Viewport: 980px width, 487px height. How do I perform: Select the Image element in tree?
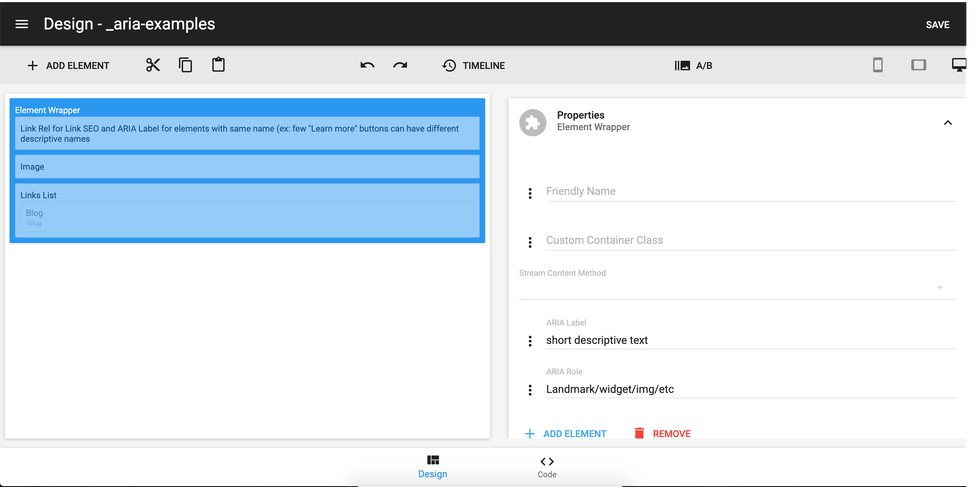click(247, 167)
